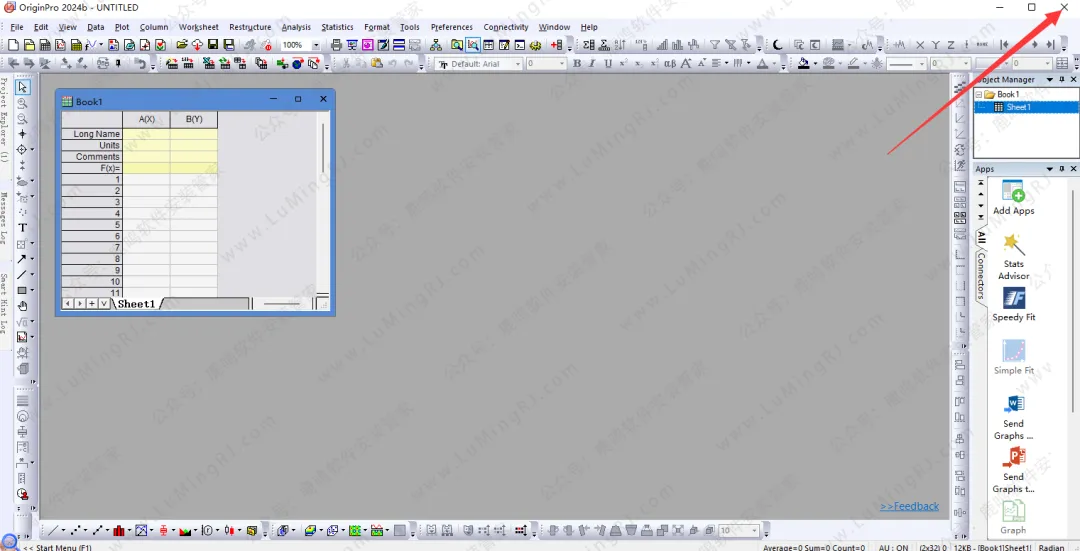Open the Default: Arial font dropdown
1080x551 pixels.
coord(518,64)
